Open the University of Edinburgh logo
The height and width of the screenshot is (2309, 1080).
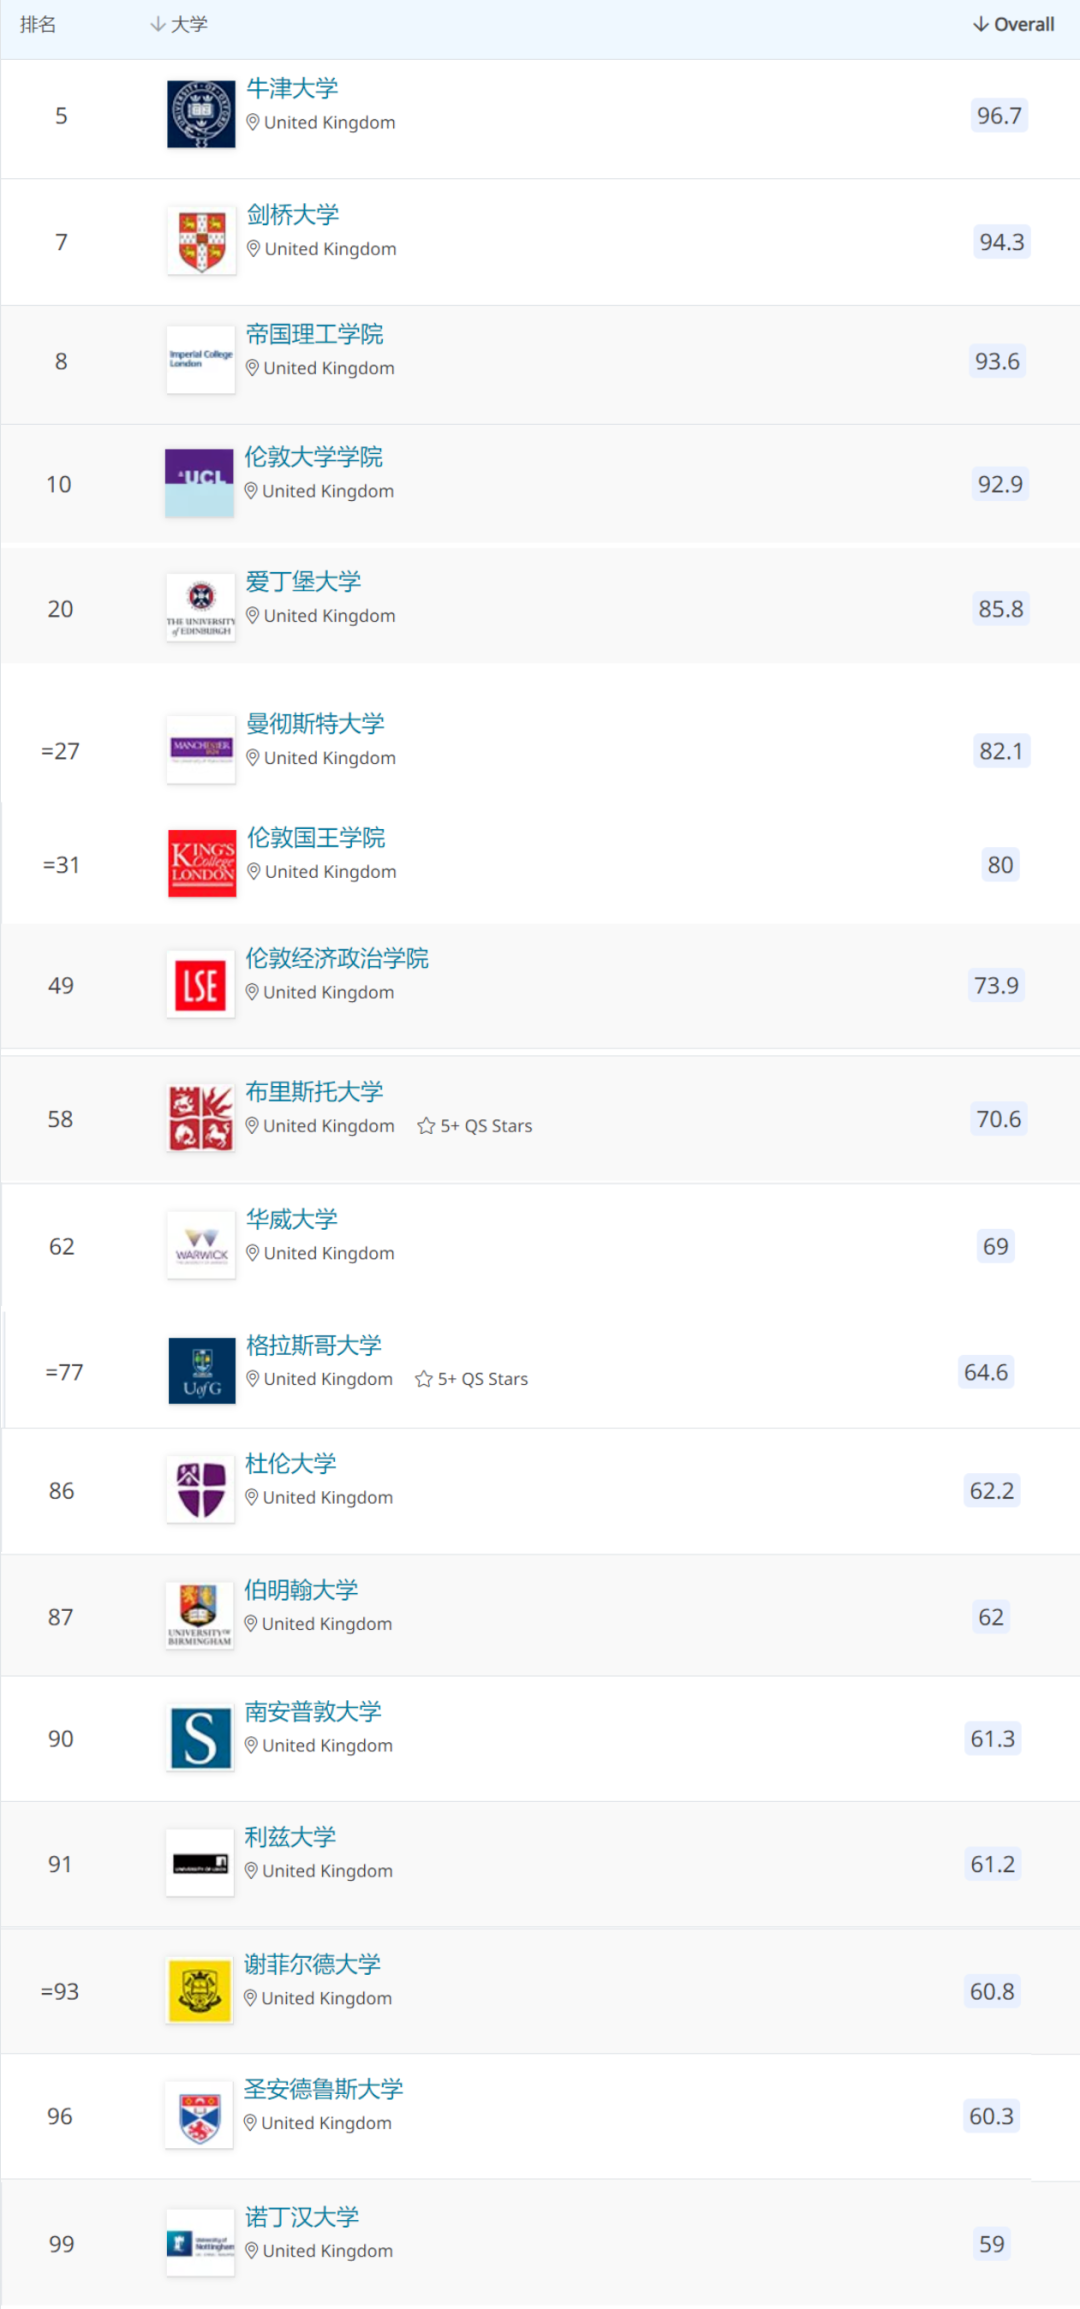click(200, 608)
